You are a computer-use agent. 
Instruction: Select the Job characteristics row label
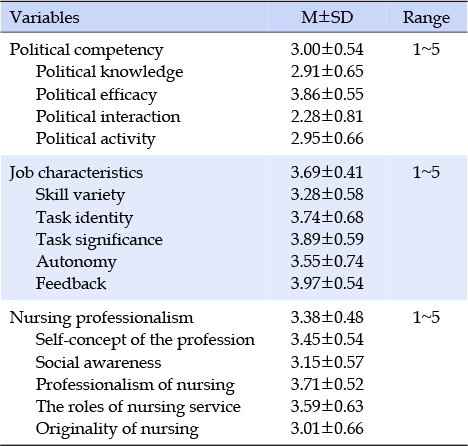[76, 173]
